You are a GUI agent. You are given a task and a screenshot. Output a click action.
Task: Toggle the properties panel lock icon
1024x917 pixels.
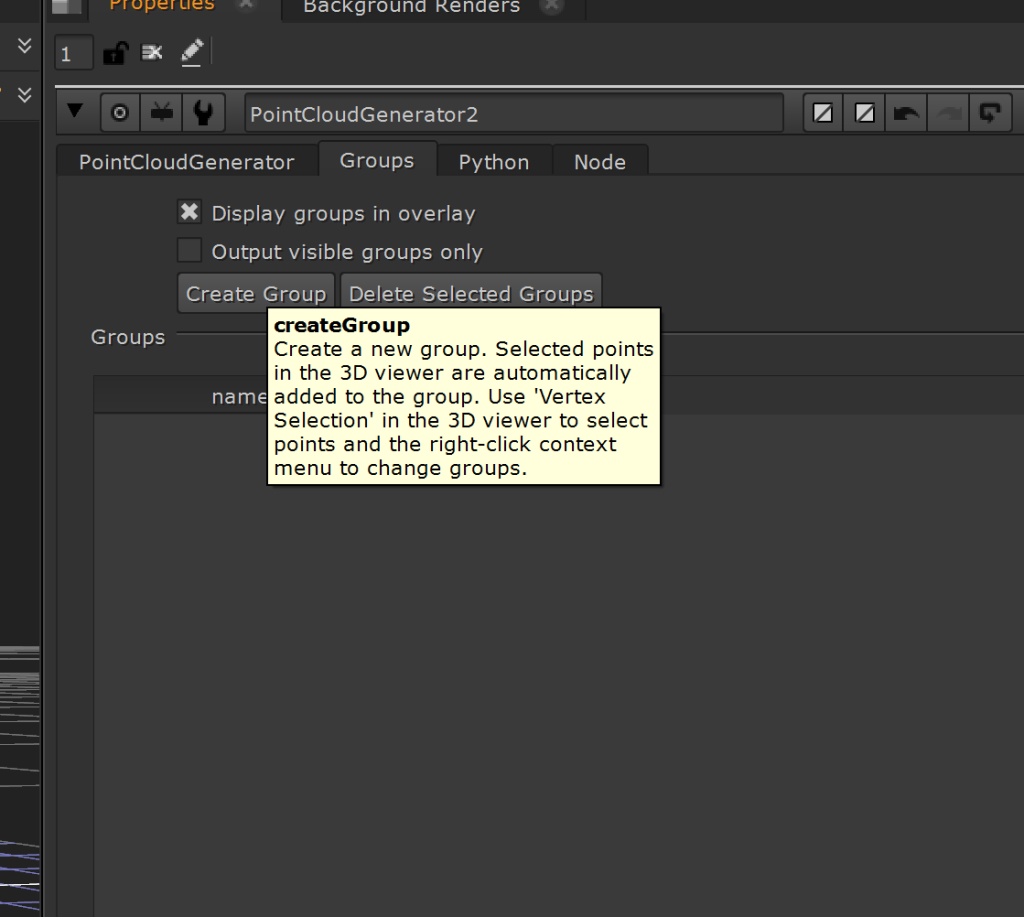click(116, 52)
